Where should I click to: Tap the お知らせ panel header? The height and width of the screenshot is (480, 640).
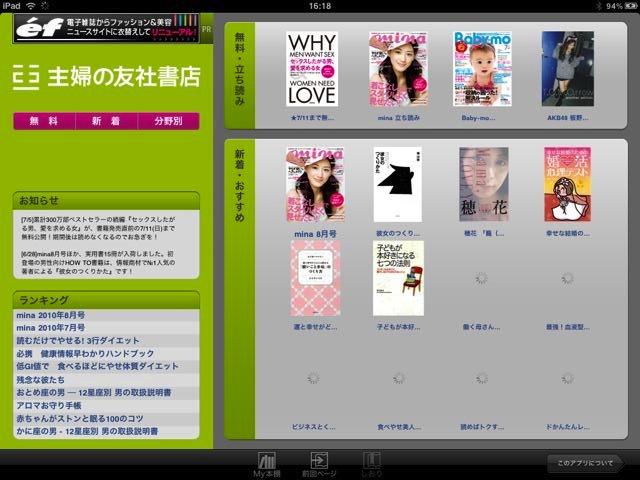[106, 200]
